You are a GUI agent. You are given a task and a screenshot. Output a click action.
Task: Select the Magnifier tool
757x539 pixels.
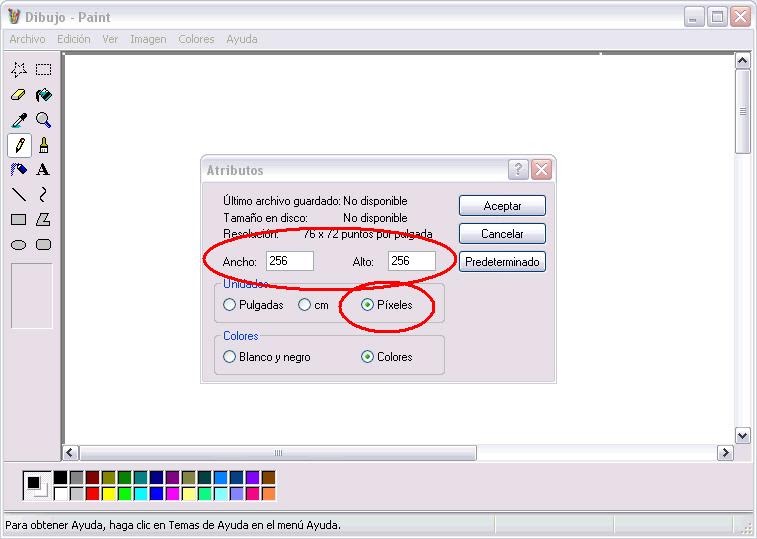(x=43, y=120)
